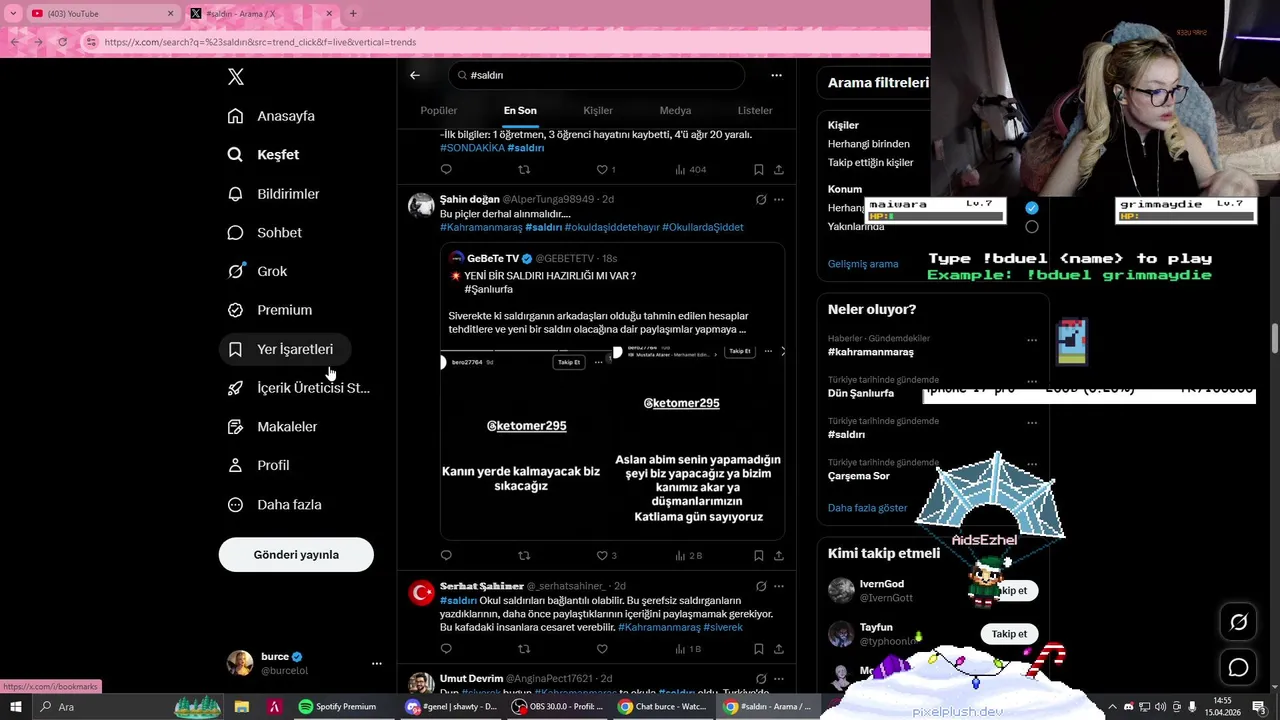This screenshot has height=720, width=1280.
Task: Open Grok in the sidebar
Action: coord(258,271)
